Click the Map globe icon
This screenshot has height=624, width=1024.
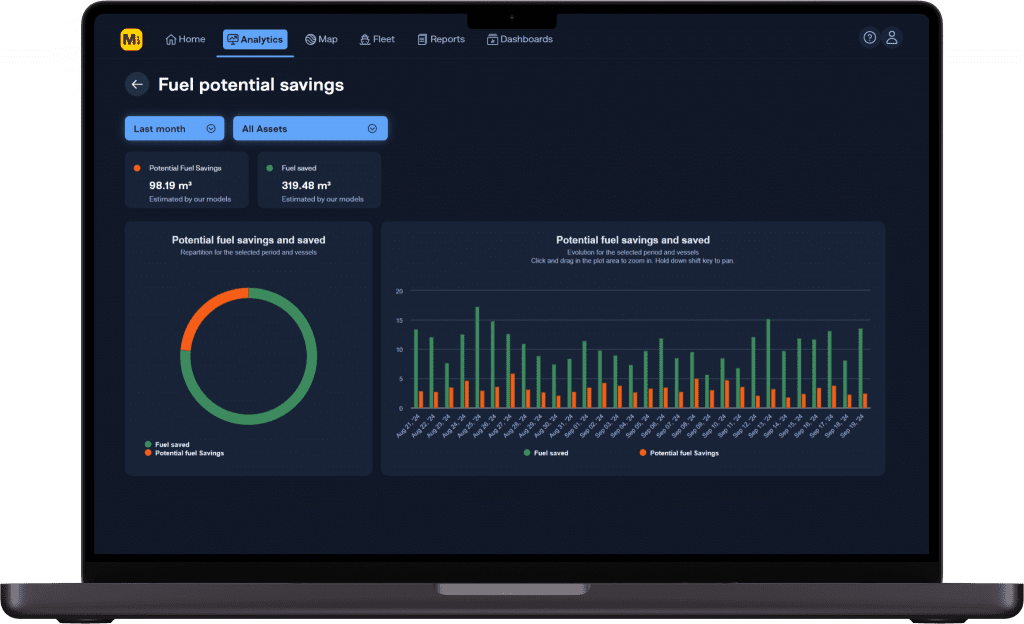point(310,40)
